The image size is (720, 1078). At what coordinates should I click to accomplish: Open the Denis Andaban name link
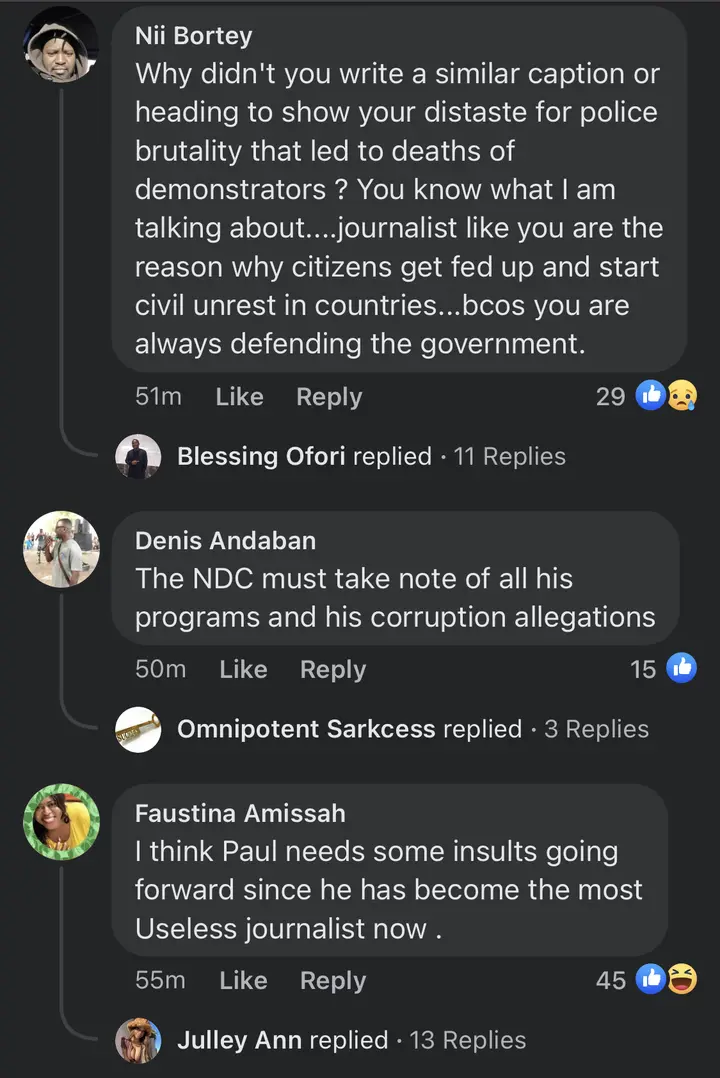click(225, 541)
